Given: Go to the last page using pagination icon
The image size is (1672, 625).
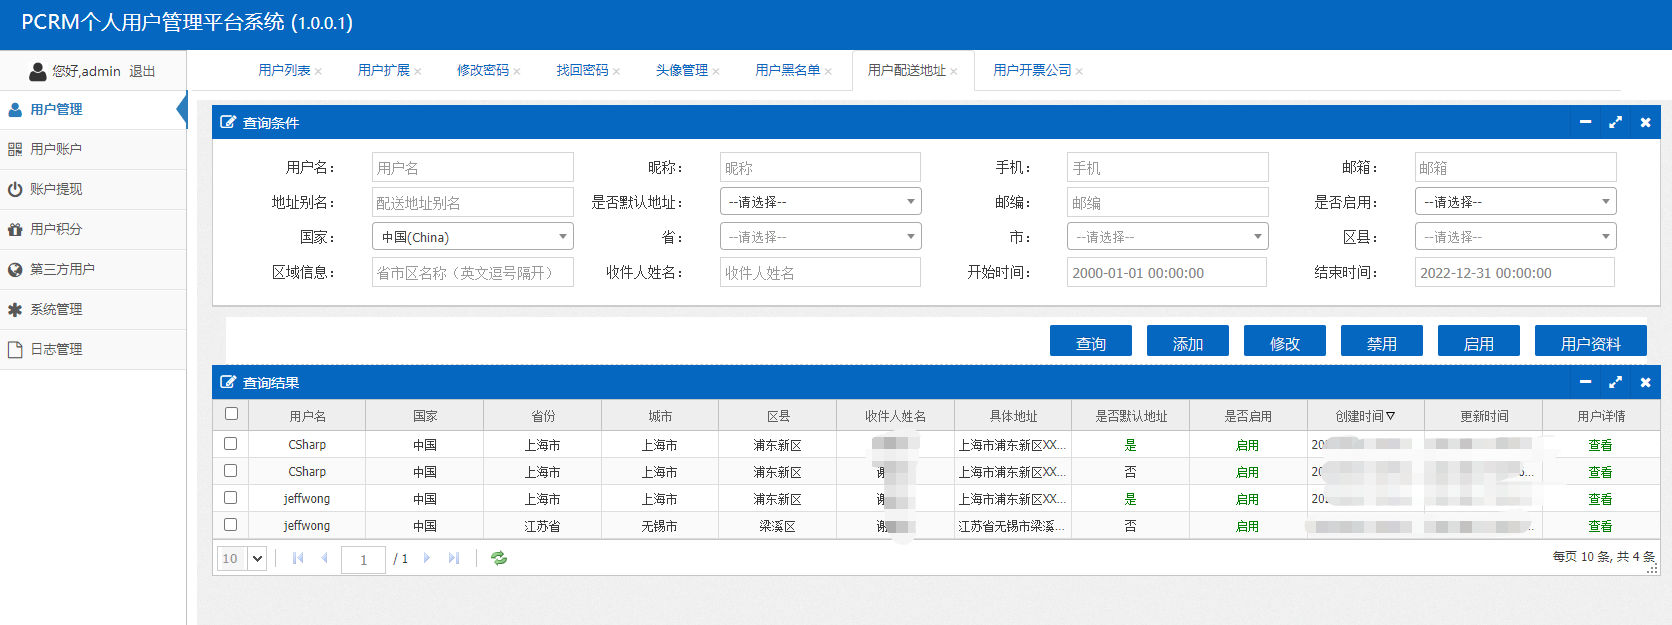Looking at the screenshot, I should point(454,559).
